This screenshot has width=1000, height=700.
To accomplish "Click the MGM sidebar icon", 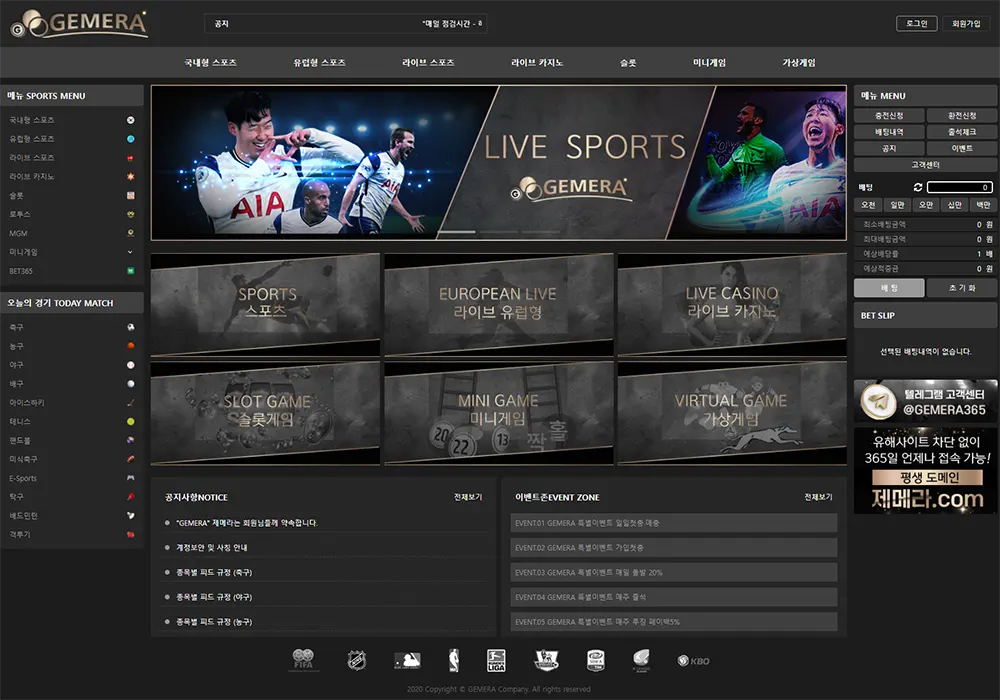I will (131, 233).
